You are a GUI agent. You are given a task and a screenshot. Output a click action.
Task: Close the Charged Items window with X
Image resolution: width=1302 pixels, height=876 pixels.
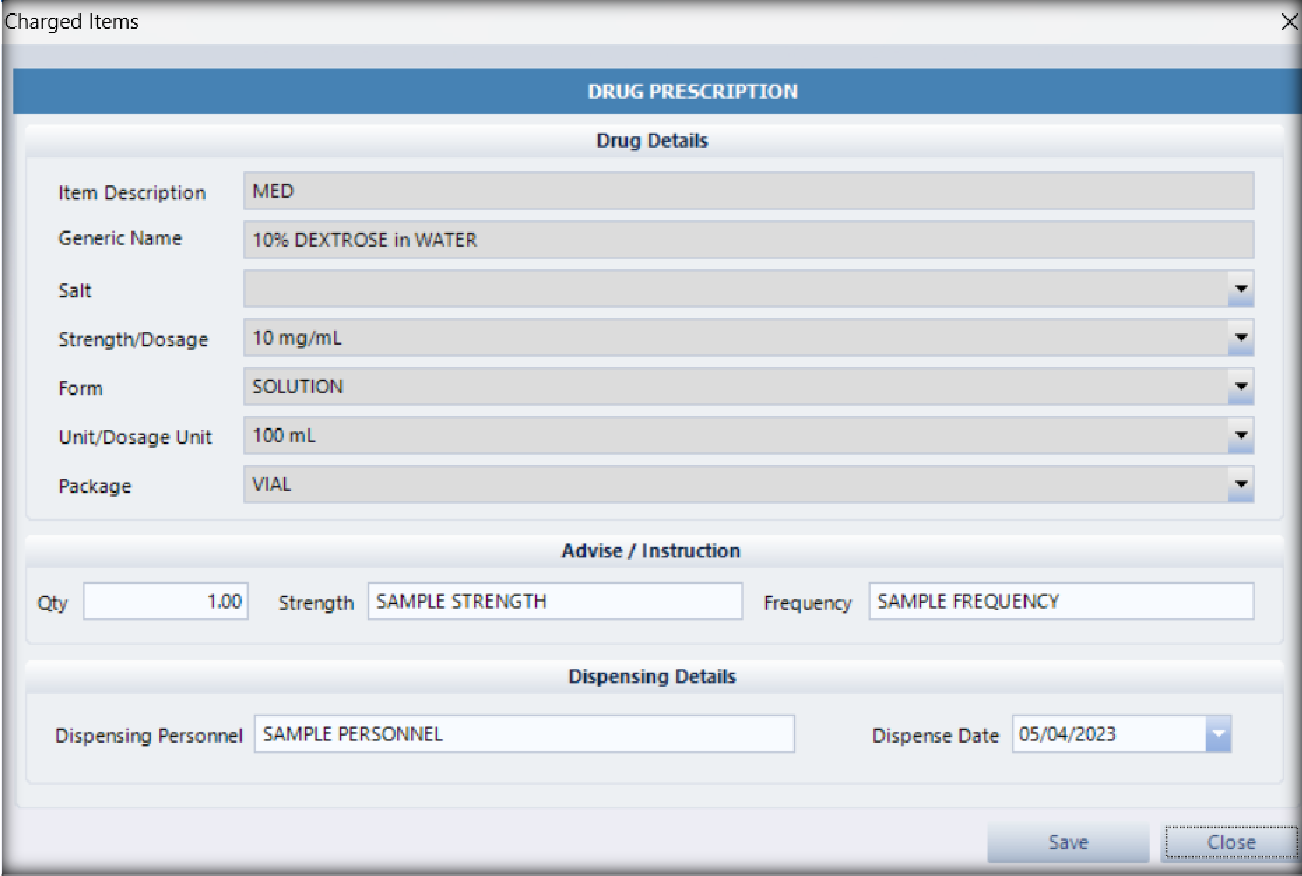click(1289, 22)
